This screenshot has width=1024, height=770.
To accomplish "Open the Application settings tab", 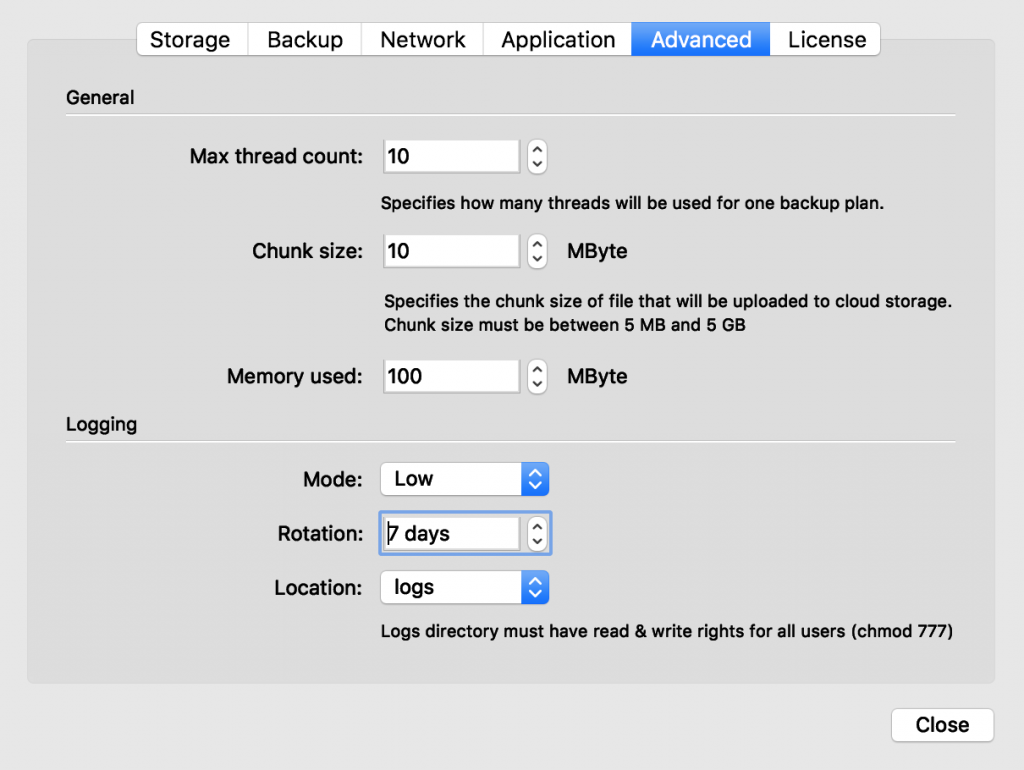I will [x=557, y=39].
